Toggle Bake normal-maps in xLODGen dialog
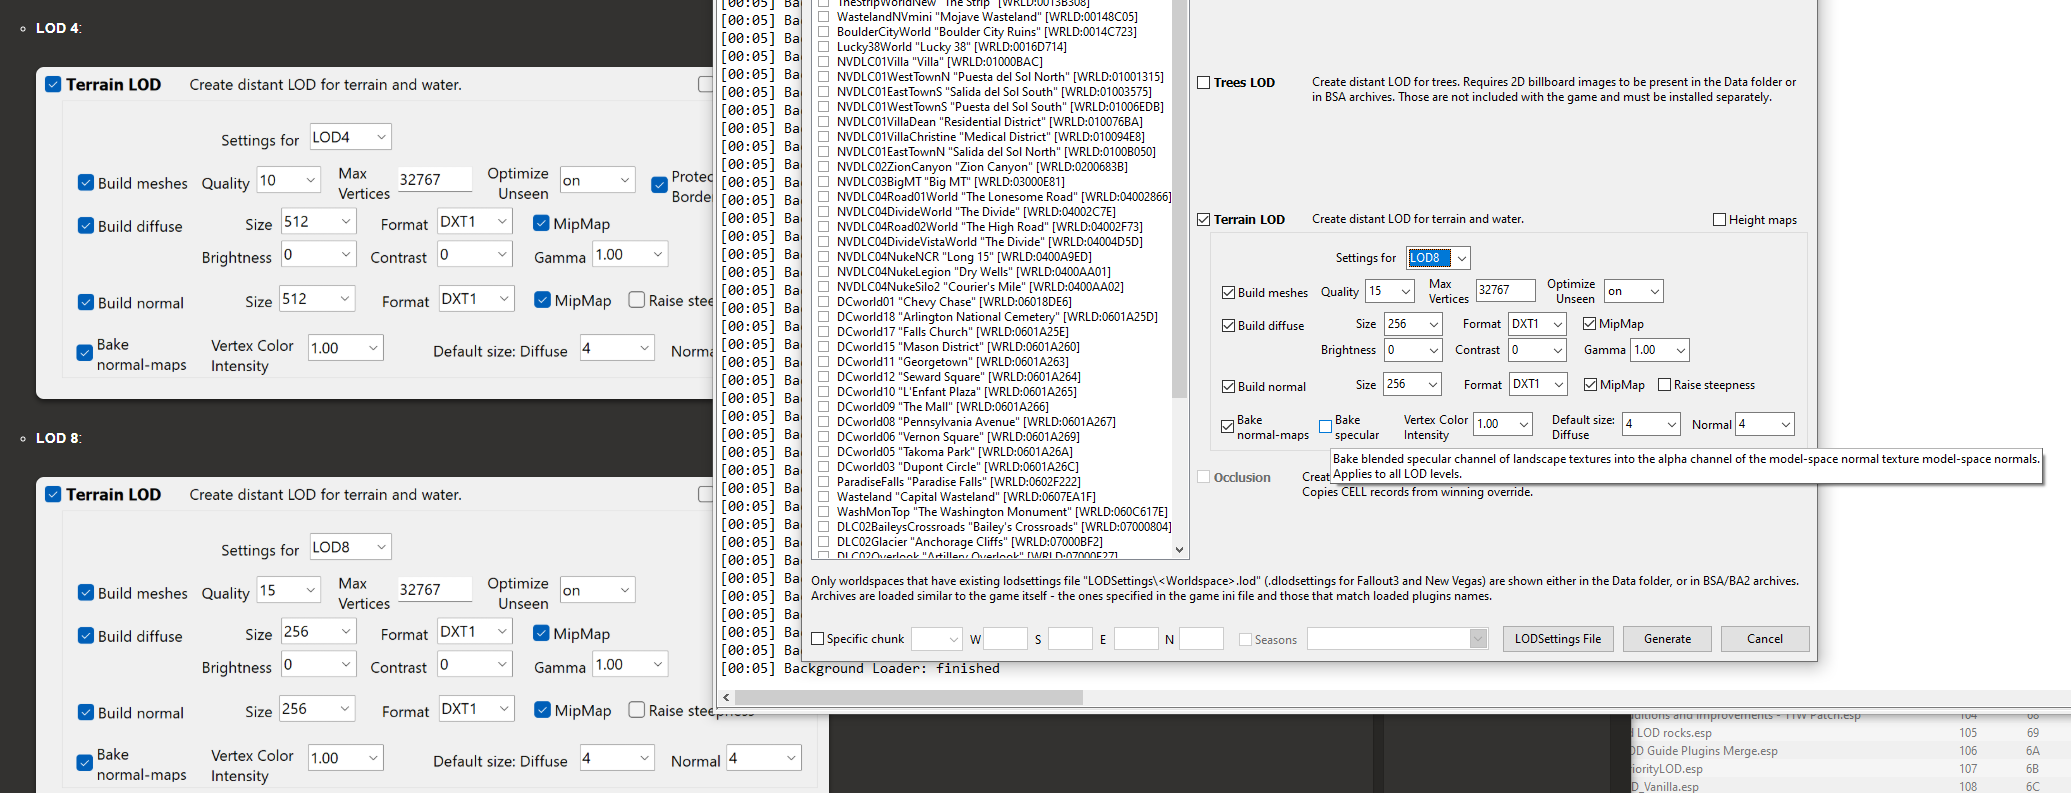This screenshot has height=793, width=2071. 1227,427
